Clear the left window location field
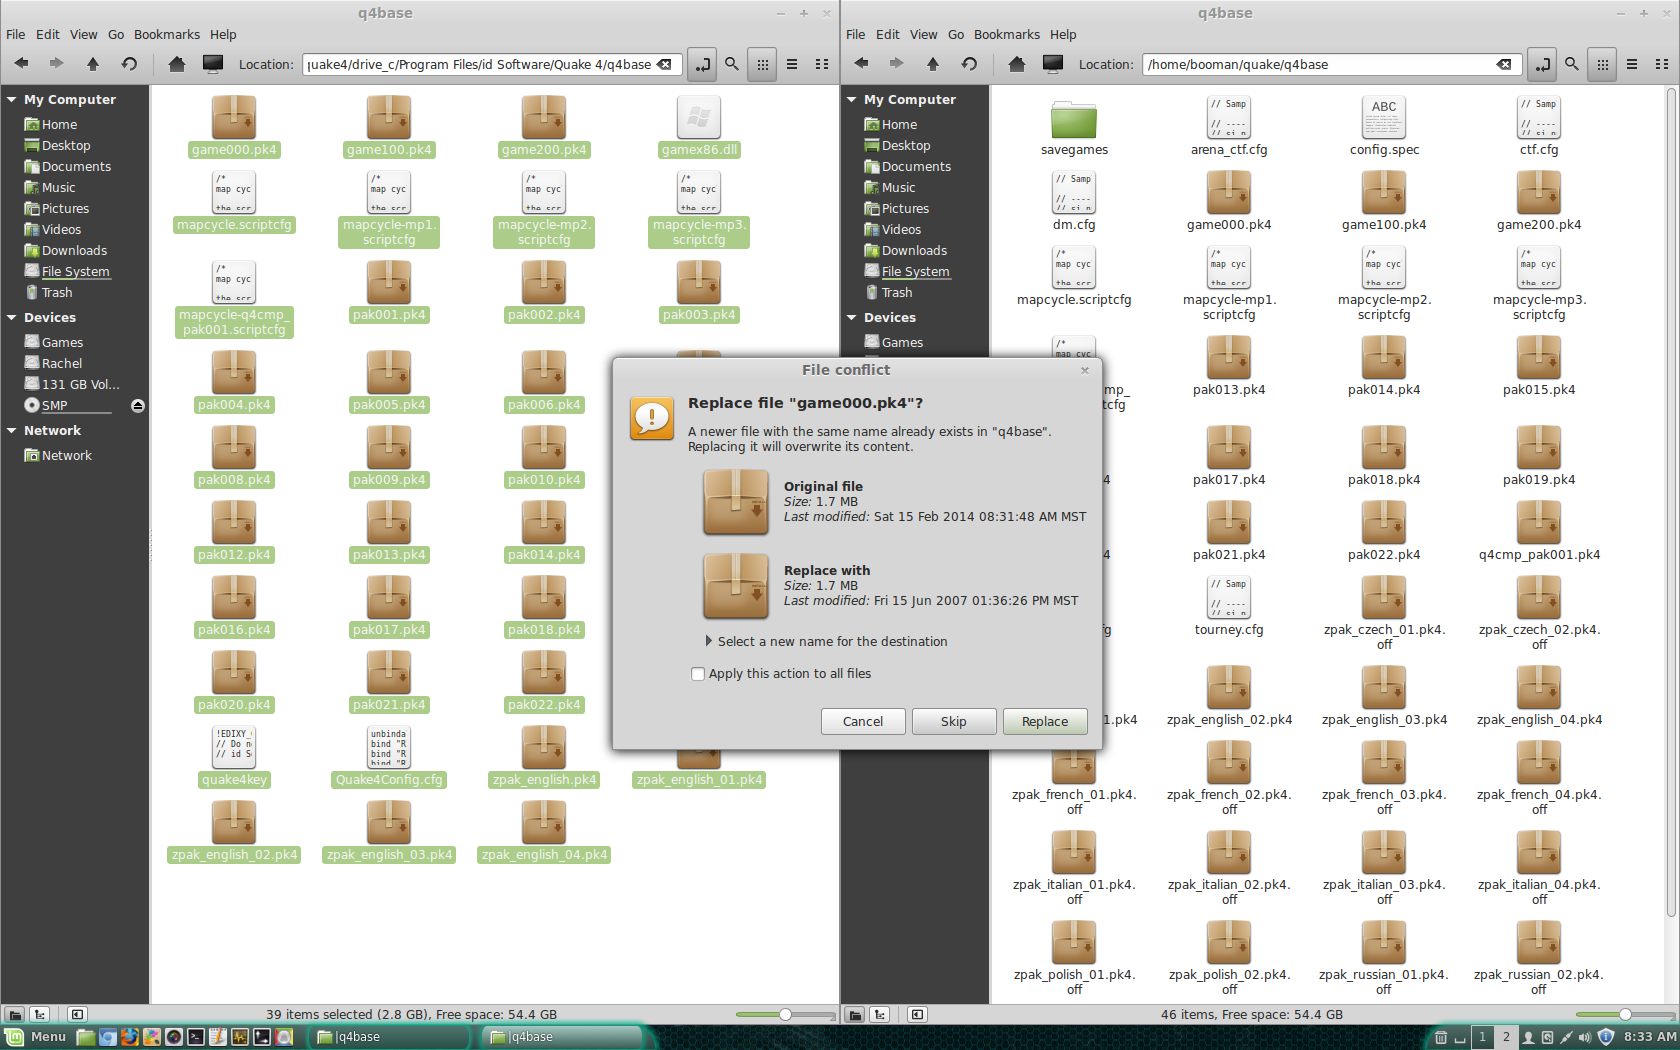 (664, 64)
